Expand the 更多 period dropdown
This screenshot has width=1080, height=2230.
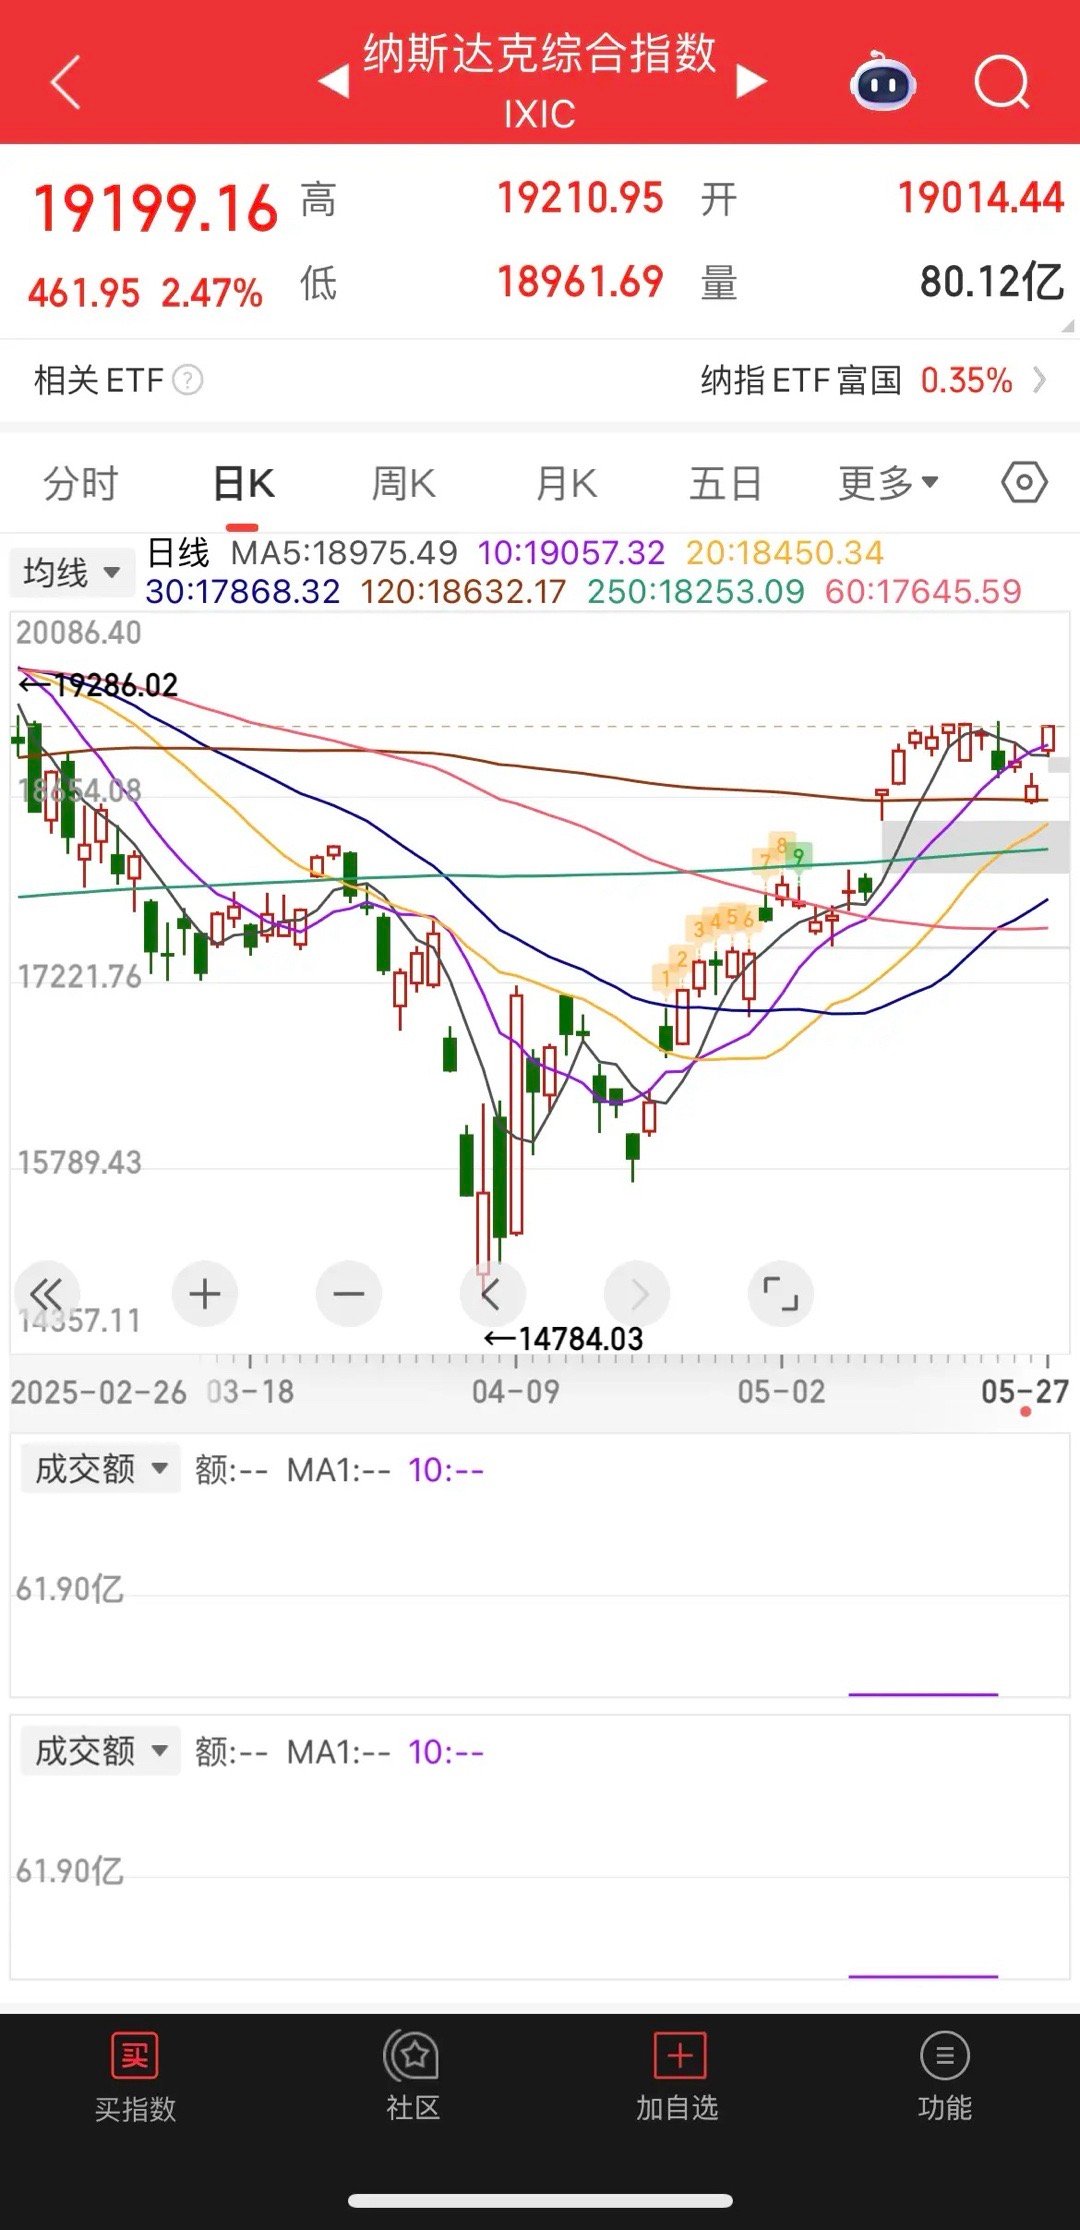[889, 483]
